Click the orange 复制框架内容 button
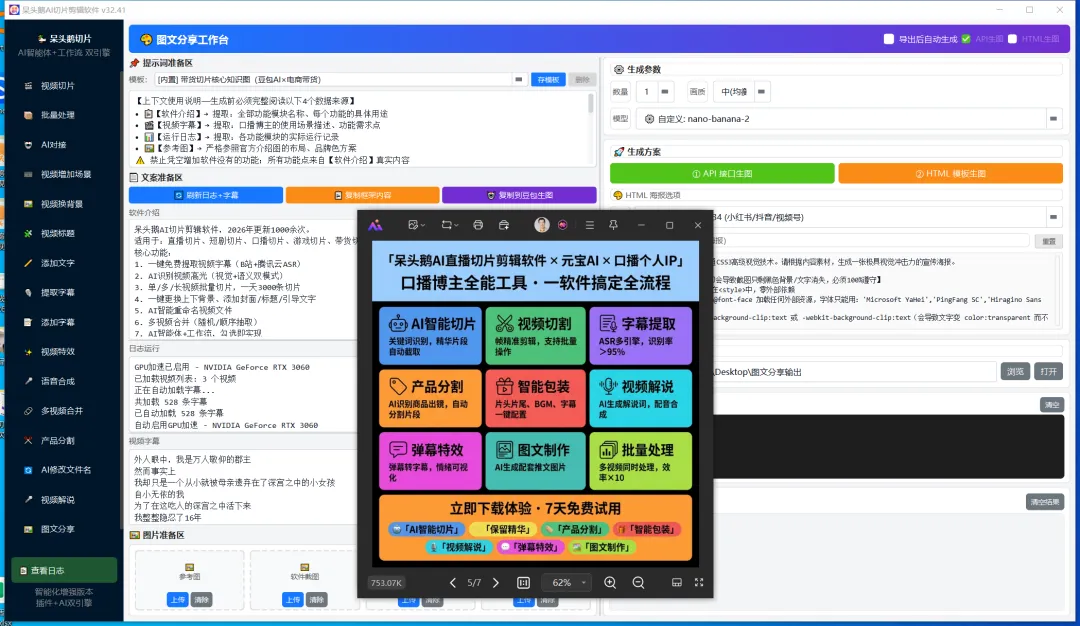Image resolution: width=1080 pixels, height=626 pixels. click(x=362, y=196)
